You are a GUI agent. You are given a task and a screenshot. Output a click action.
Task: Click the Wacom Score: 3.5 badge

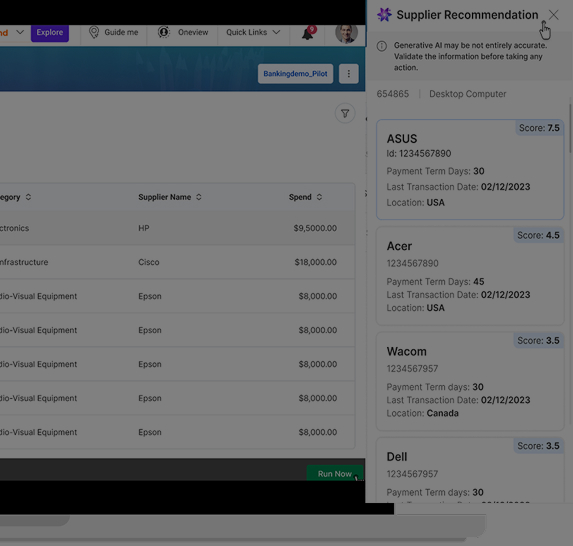click(x=538, y=340)
